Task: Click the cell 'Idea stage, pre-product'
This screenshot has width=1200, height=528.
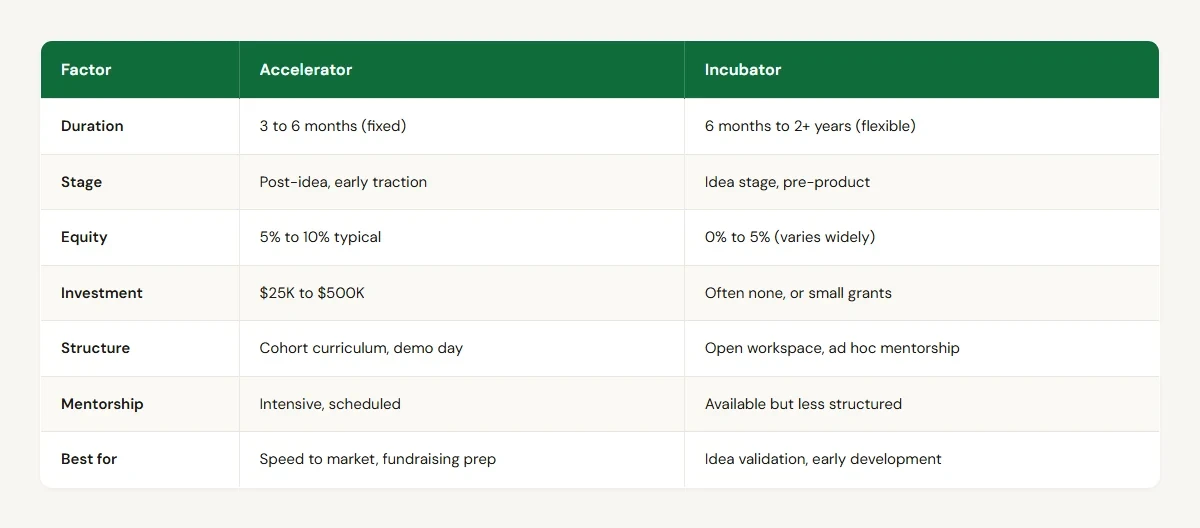Action: point(922,182)
